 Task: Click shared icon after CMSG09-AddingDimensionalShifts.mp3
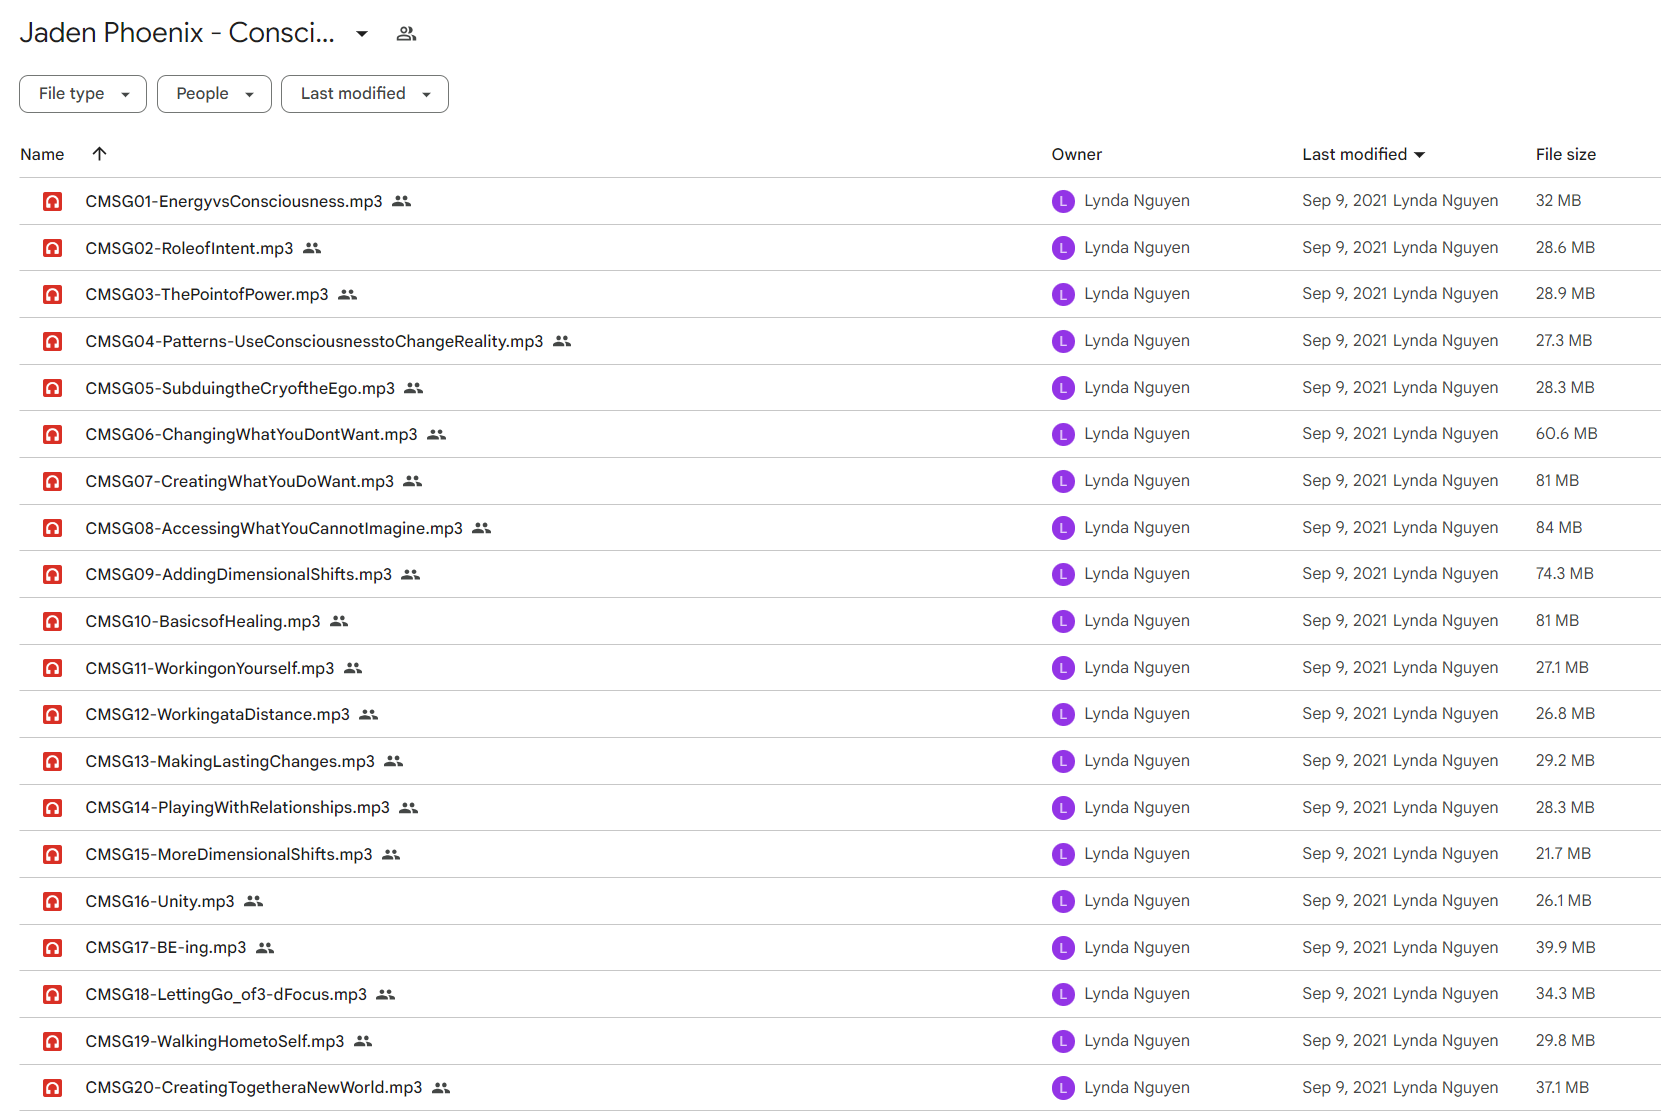[x=411, y=574]
